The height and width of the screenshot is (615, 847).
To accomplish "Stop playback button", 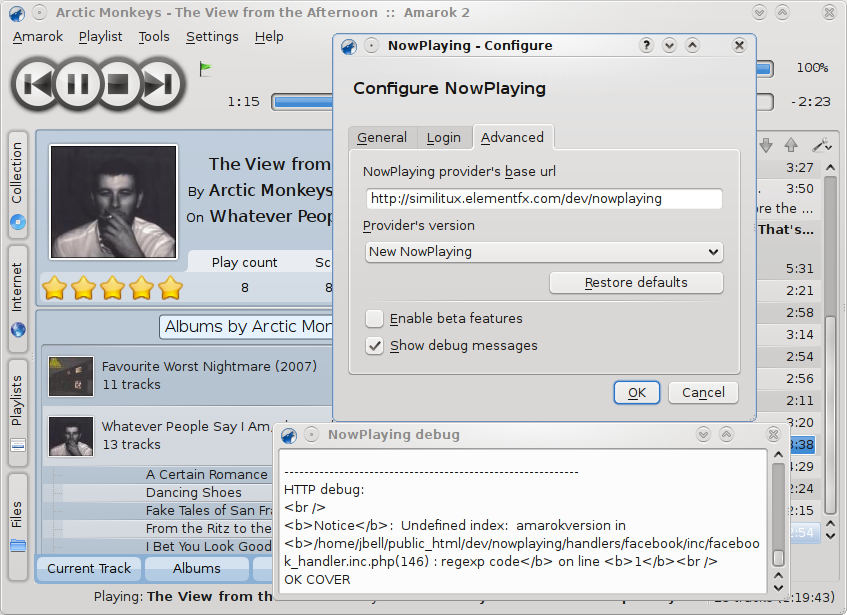I will [118, 84].
